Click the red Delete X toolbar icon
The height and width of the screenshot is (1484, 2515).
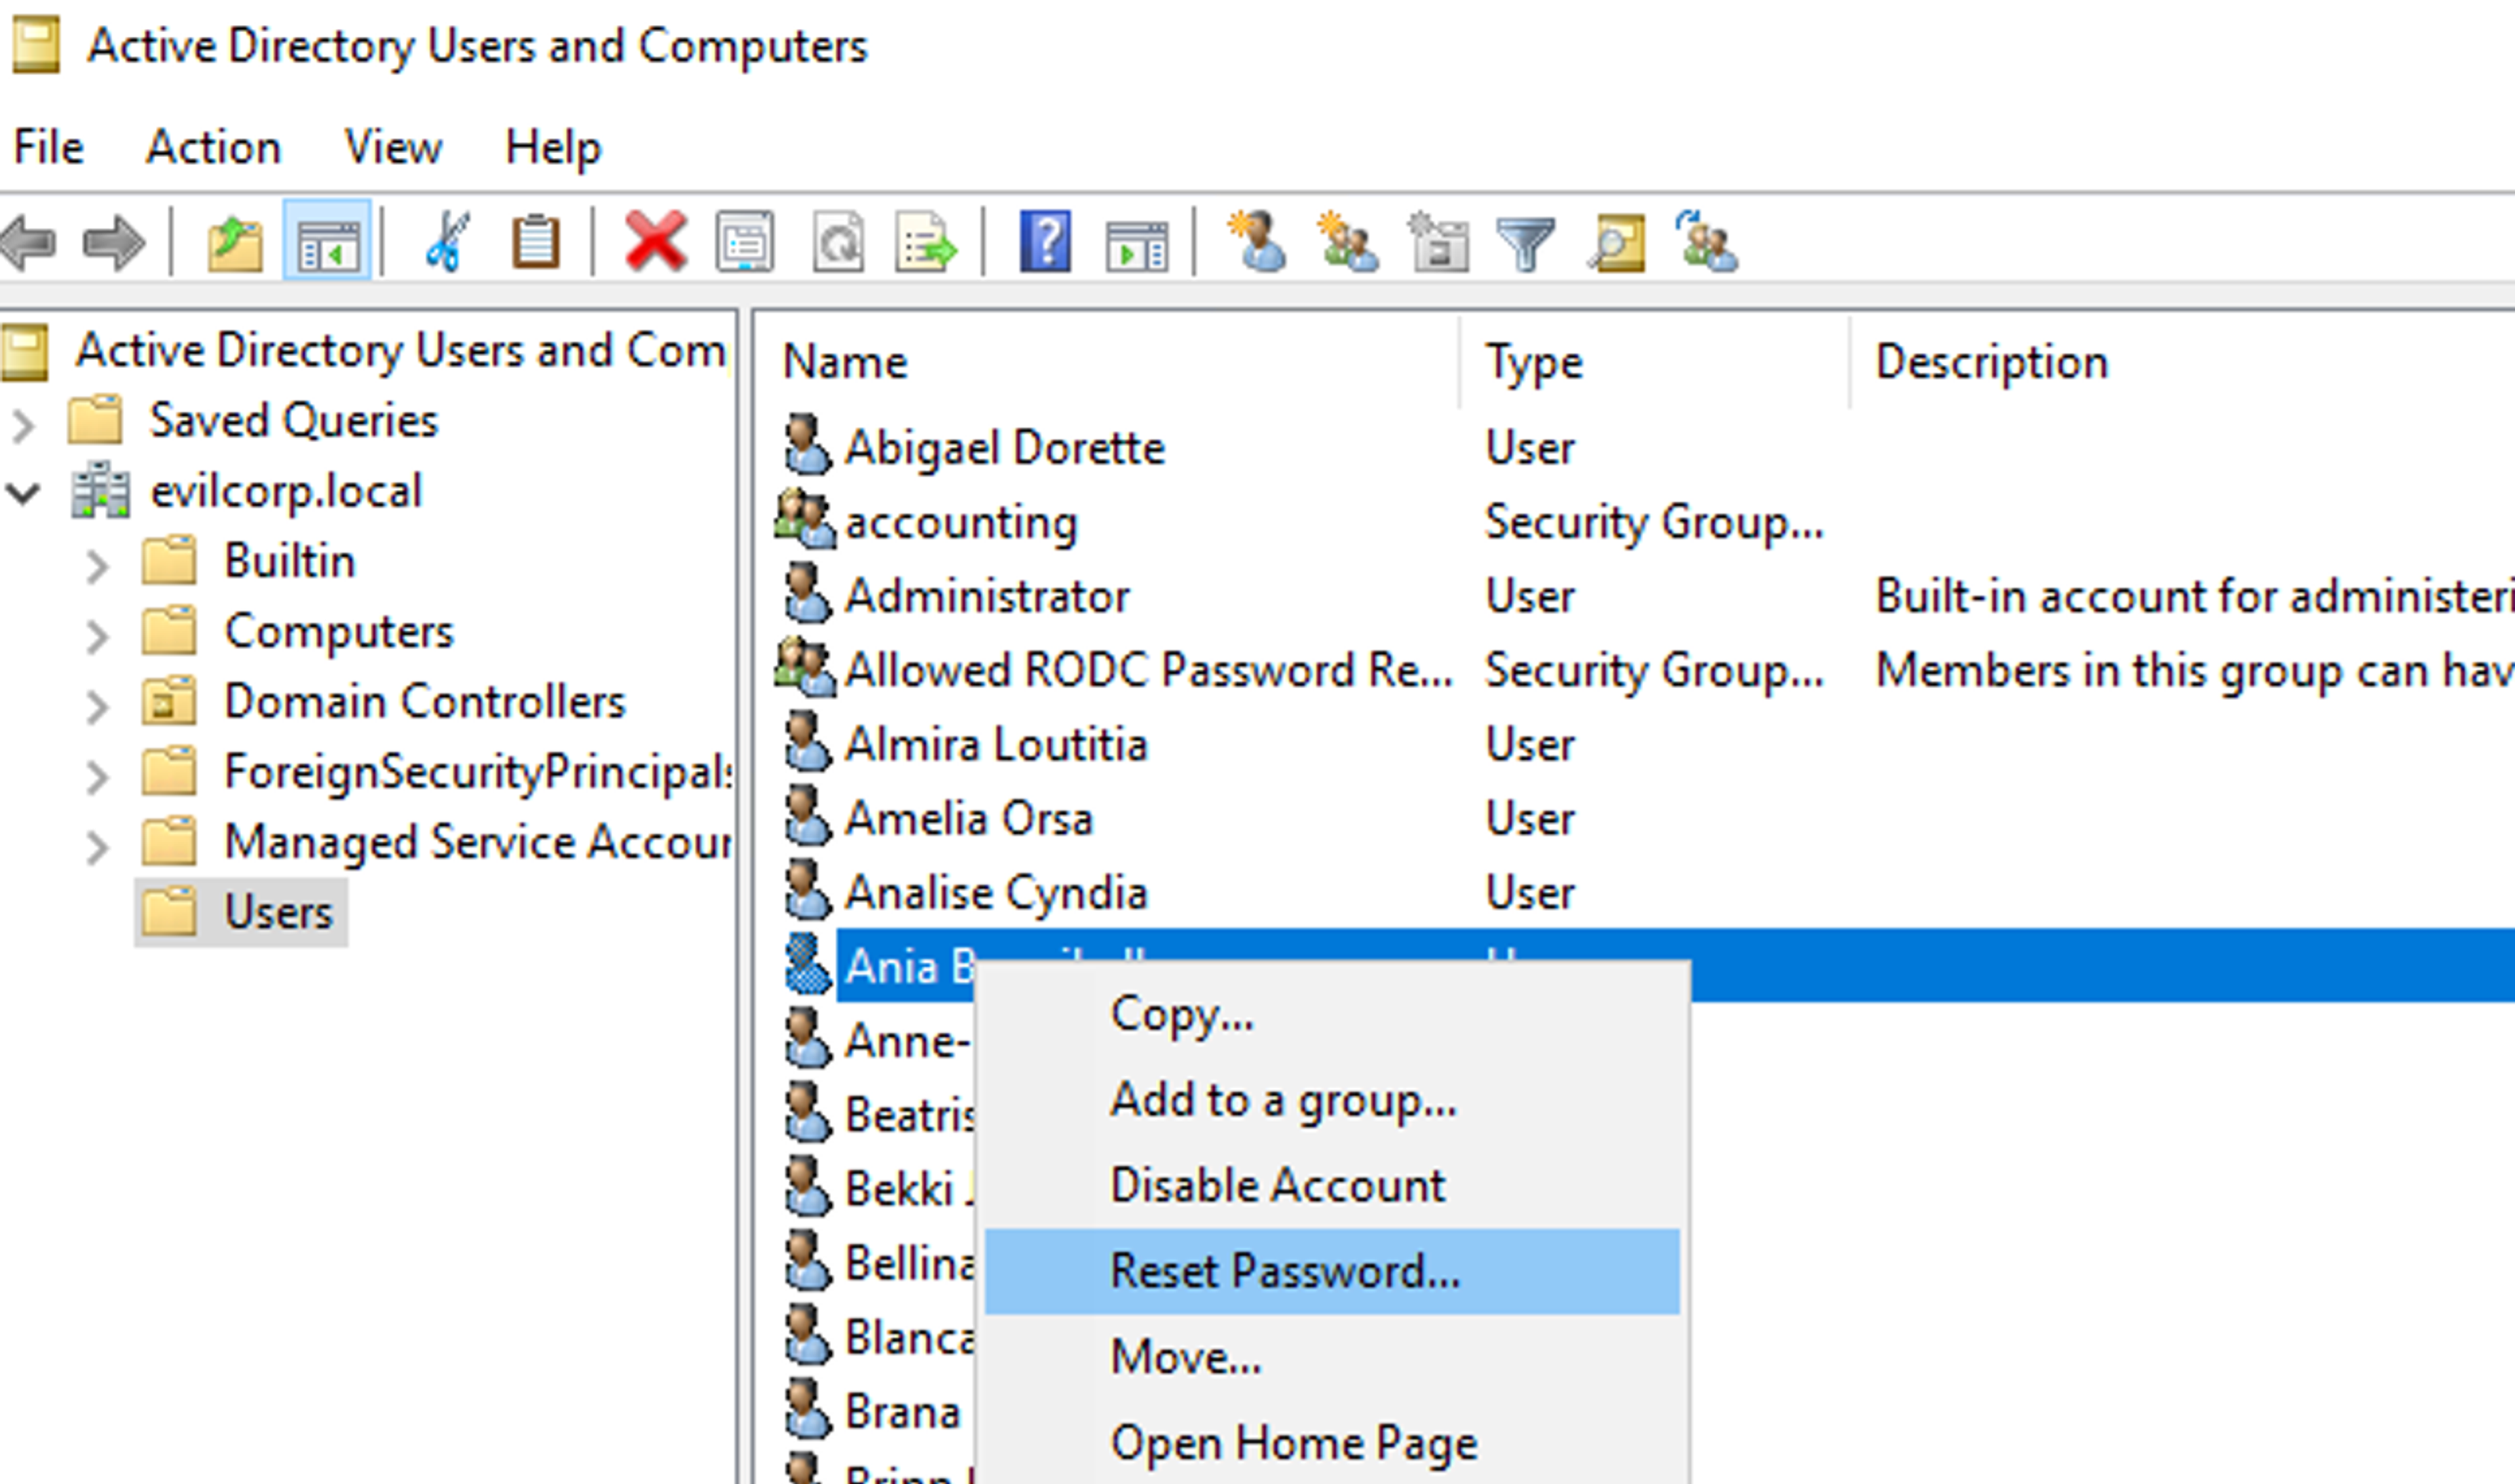655,242
